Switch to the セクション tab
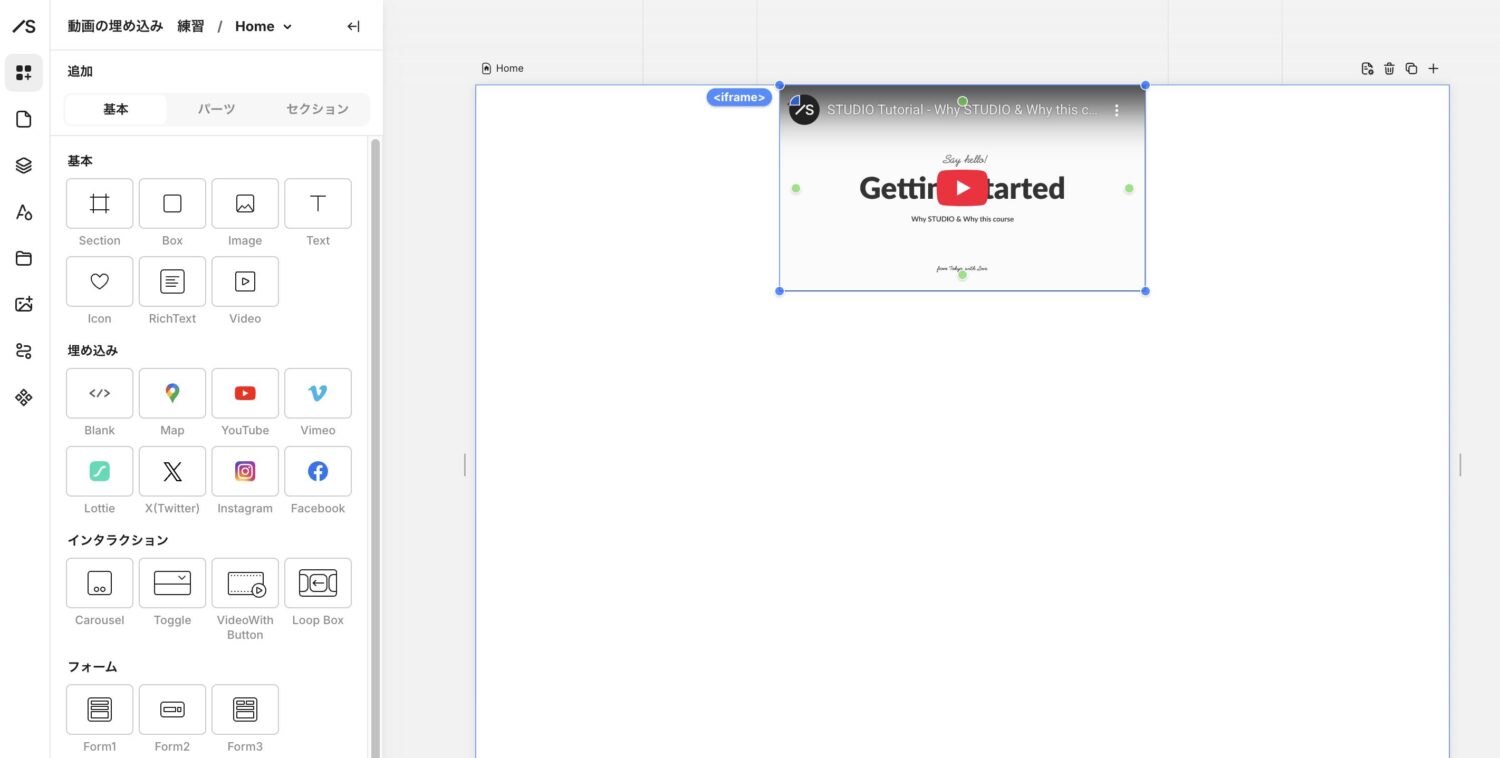 [x=317, y=109]
